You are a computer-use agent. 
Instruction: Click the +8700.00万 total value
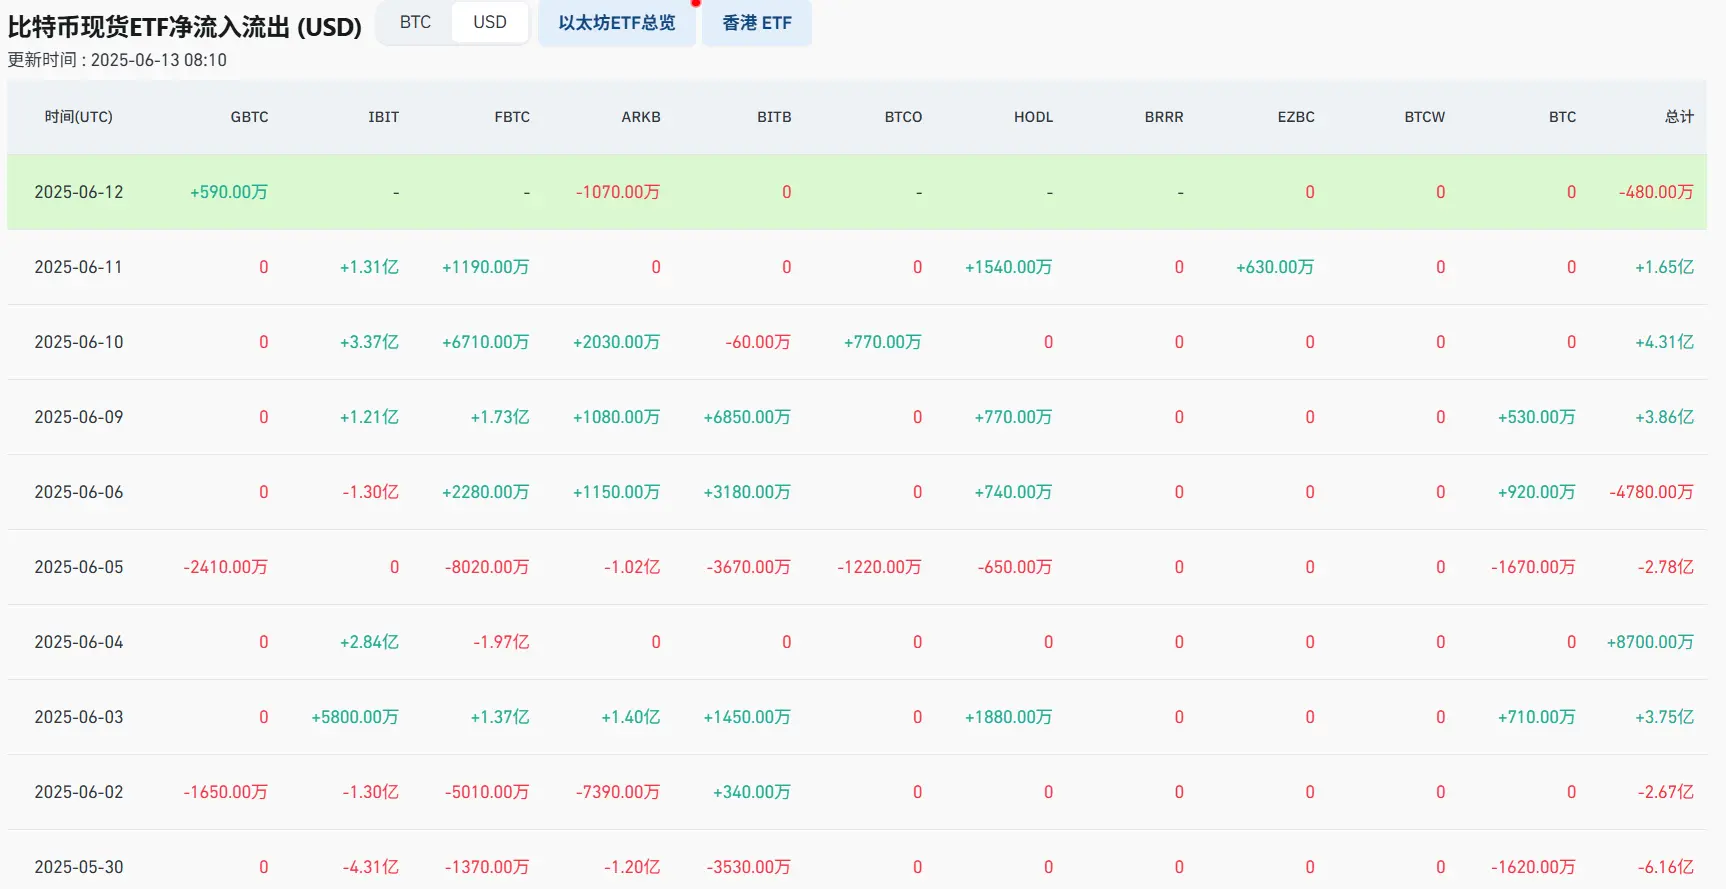(1650, 642)
